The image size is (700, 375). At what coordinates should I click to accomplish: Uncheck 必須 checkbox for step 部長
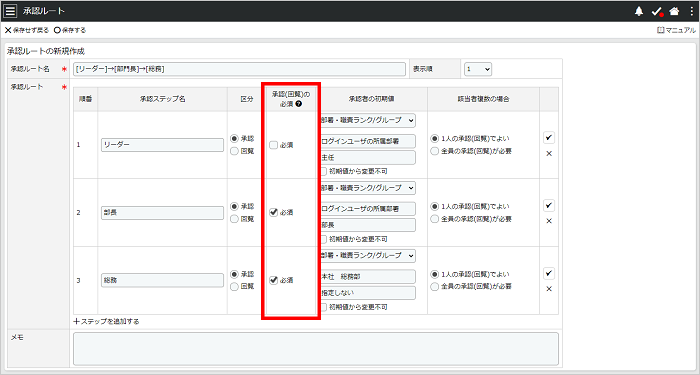pyautogui.click(x=274, y=212)
